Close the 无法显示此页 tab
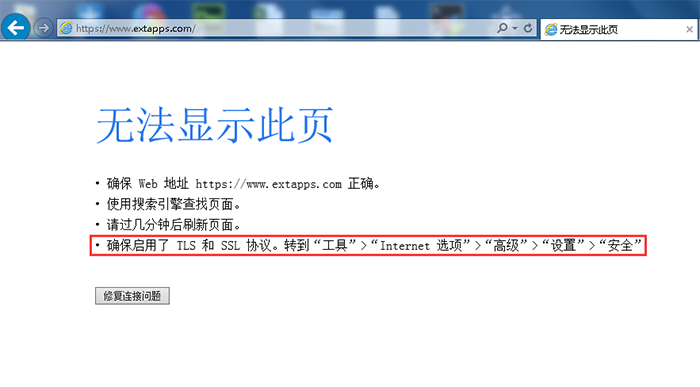 click(x=689, y=29)
